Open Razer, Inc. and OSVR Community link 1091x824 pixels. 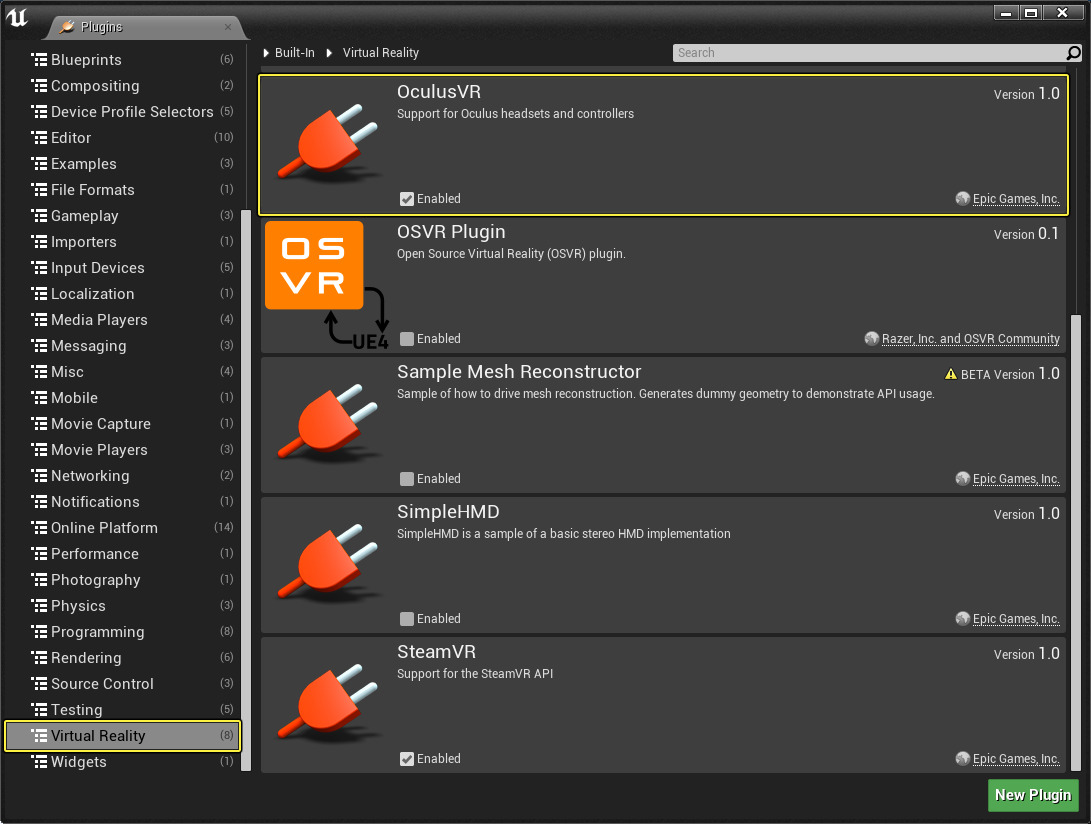(970, 339)
